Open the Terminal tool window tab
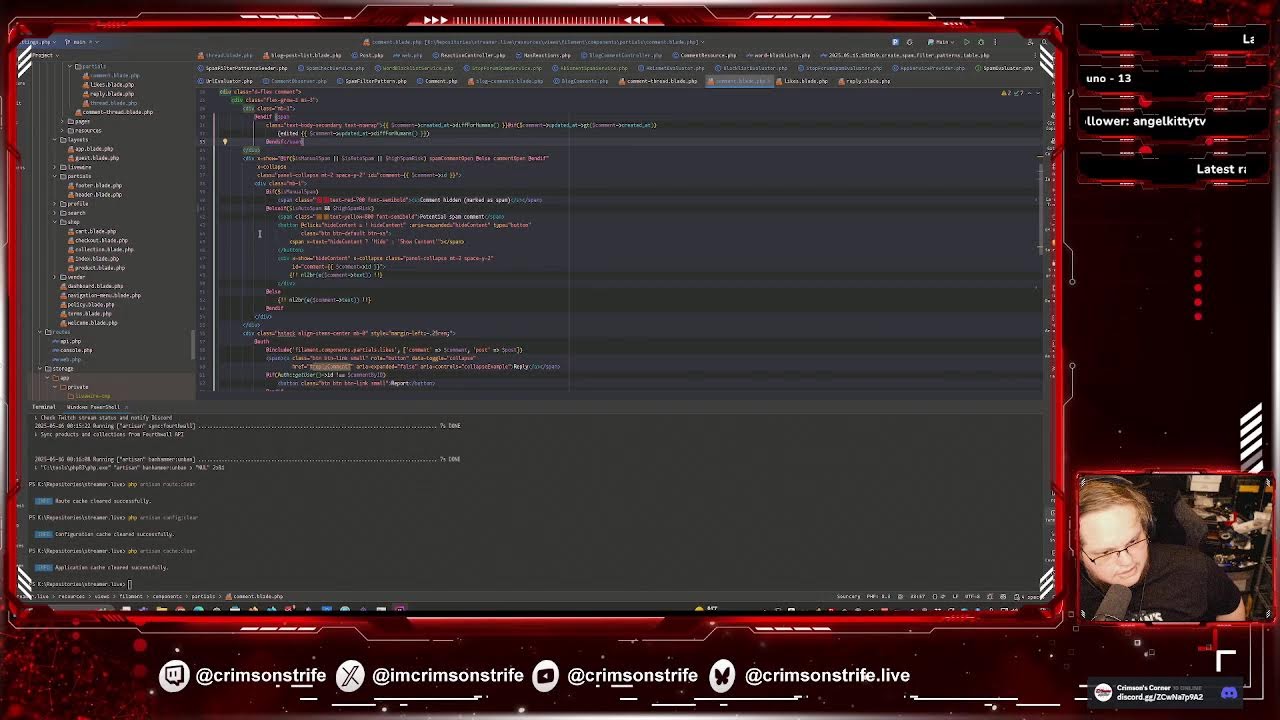Viewport: 1280px width, 720px height. [43, 407]
